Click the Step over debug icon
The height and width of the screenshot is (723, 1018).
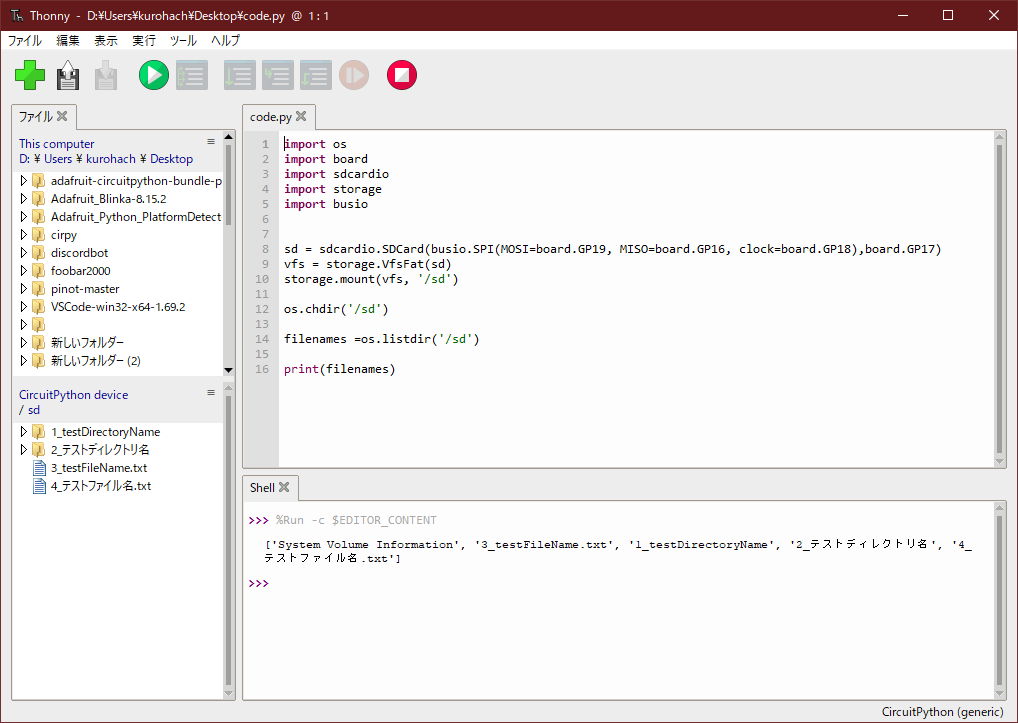(240, 75)
